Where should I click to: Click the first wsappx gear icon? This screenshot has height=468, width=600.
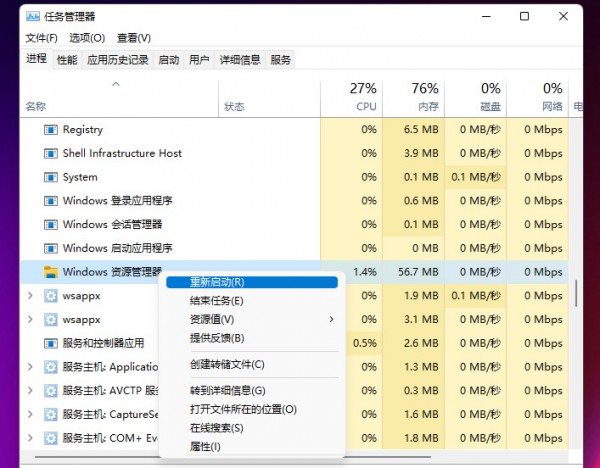(52, 296)
